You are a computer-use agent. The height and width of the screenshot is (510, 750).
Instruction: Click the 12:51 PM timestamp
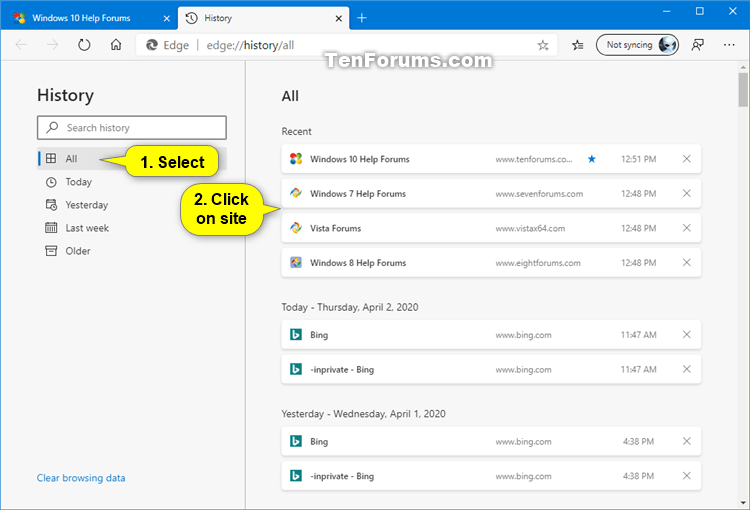(x=639, y=159)
